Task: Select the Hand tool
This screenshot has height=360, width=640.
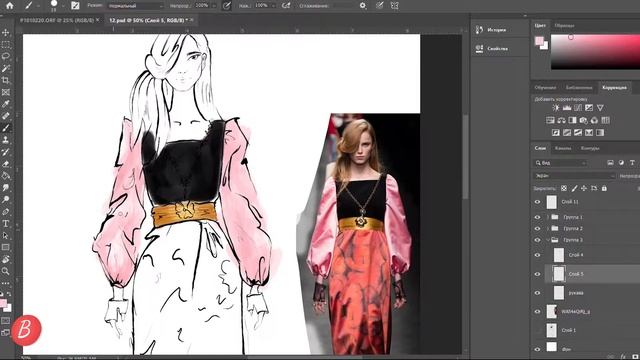Action: coord(6,259)
